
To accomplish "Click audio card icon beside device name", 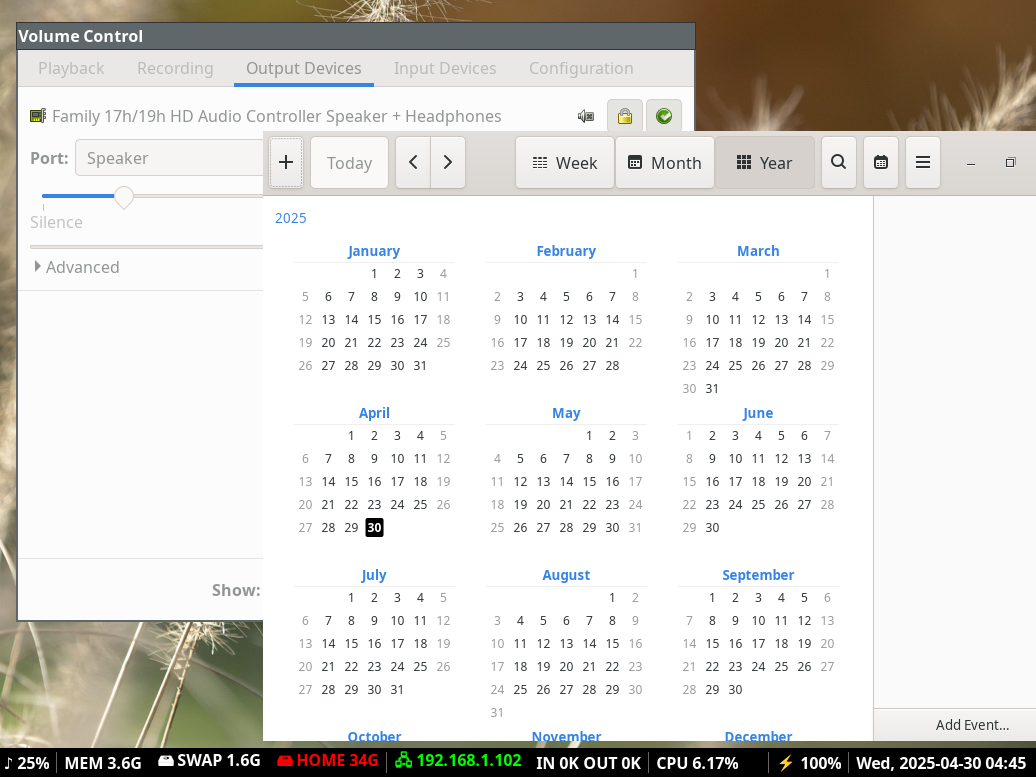I will (38, 116).
